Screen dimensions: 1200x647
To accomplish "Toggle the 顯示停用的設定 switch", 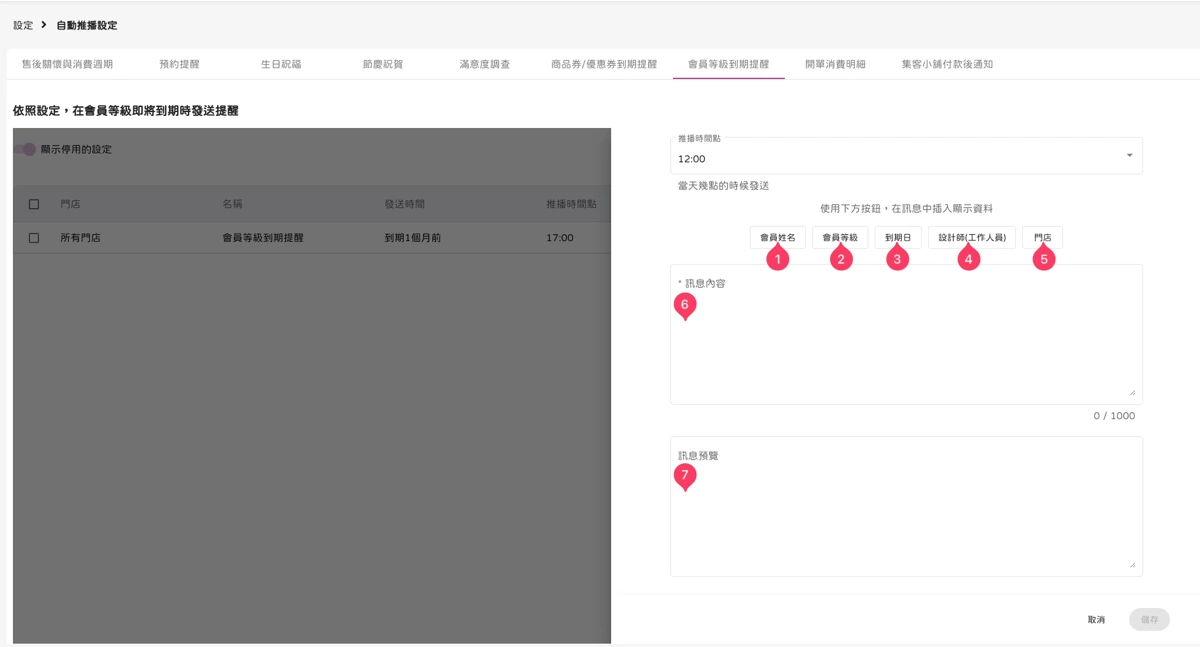I will [25, 149].
